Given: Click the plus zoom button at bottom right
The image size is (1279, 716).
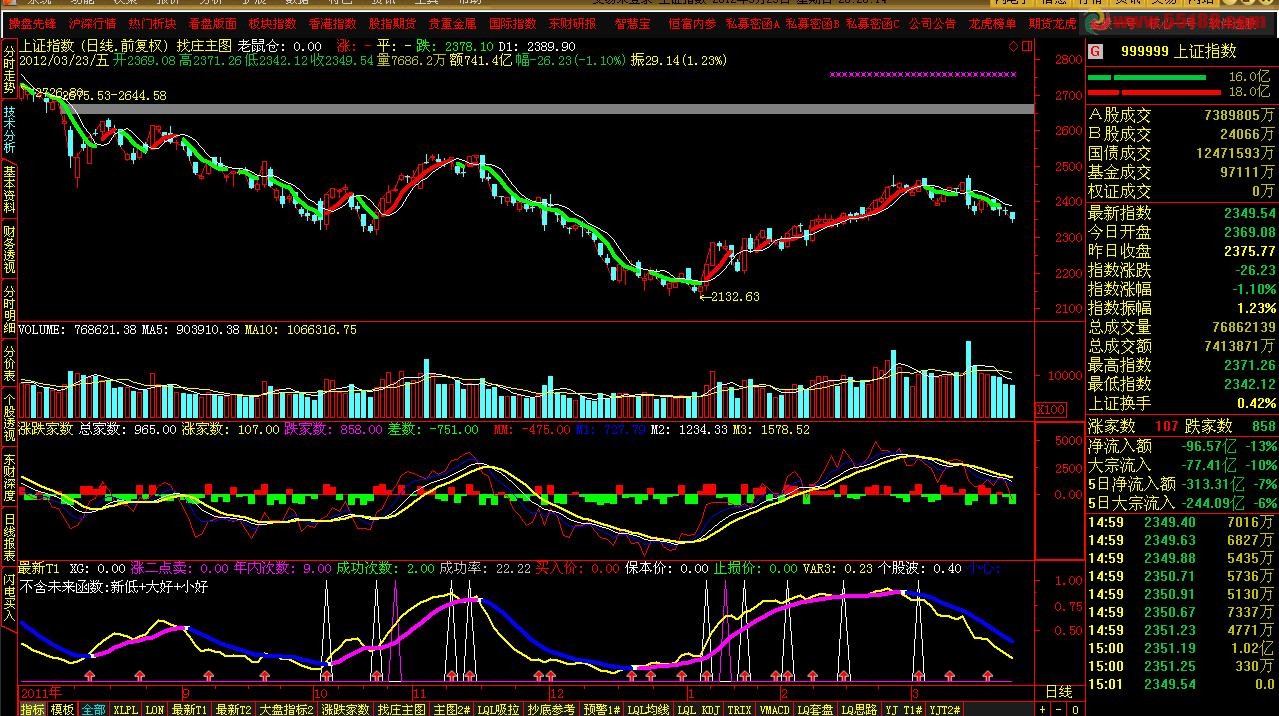Looking at the screenshot, I should pos(1043,709).
